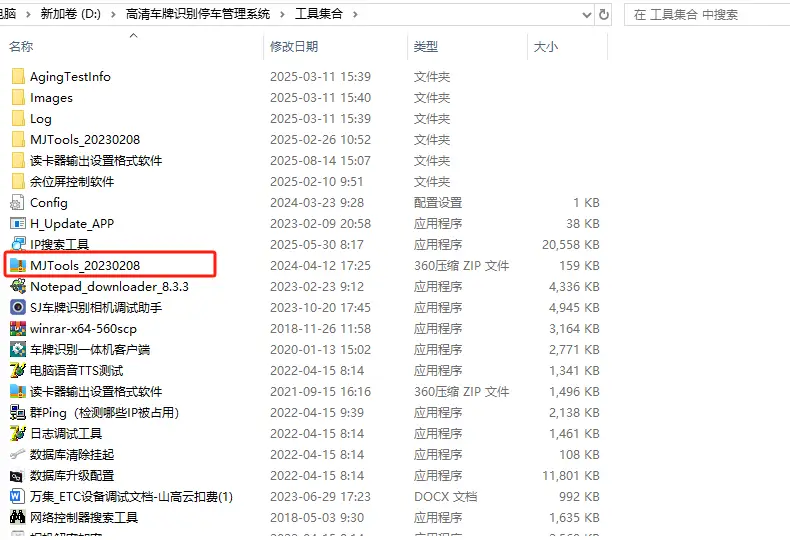
Task: Click the 余位屏控制软件 folder icon
Action: (18, 182)
